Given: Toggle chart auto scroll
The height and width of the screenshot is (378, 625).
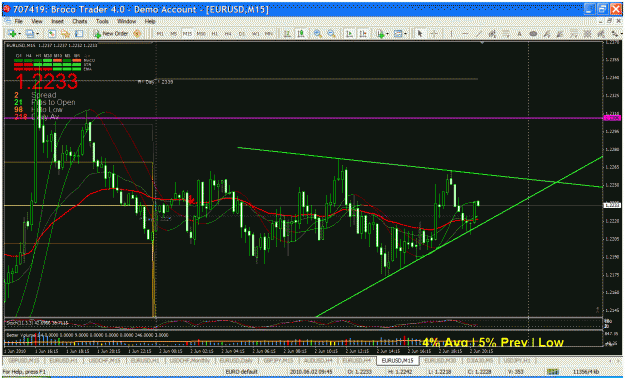Looking at the screenshot, I should pyautogui.click(x=349, y=34).
